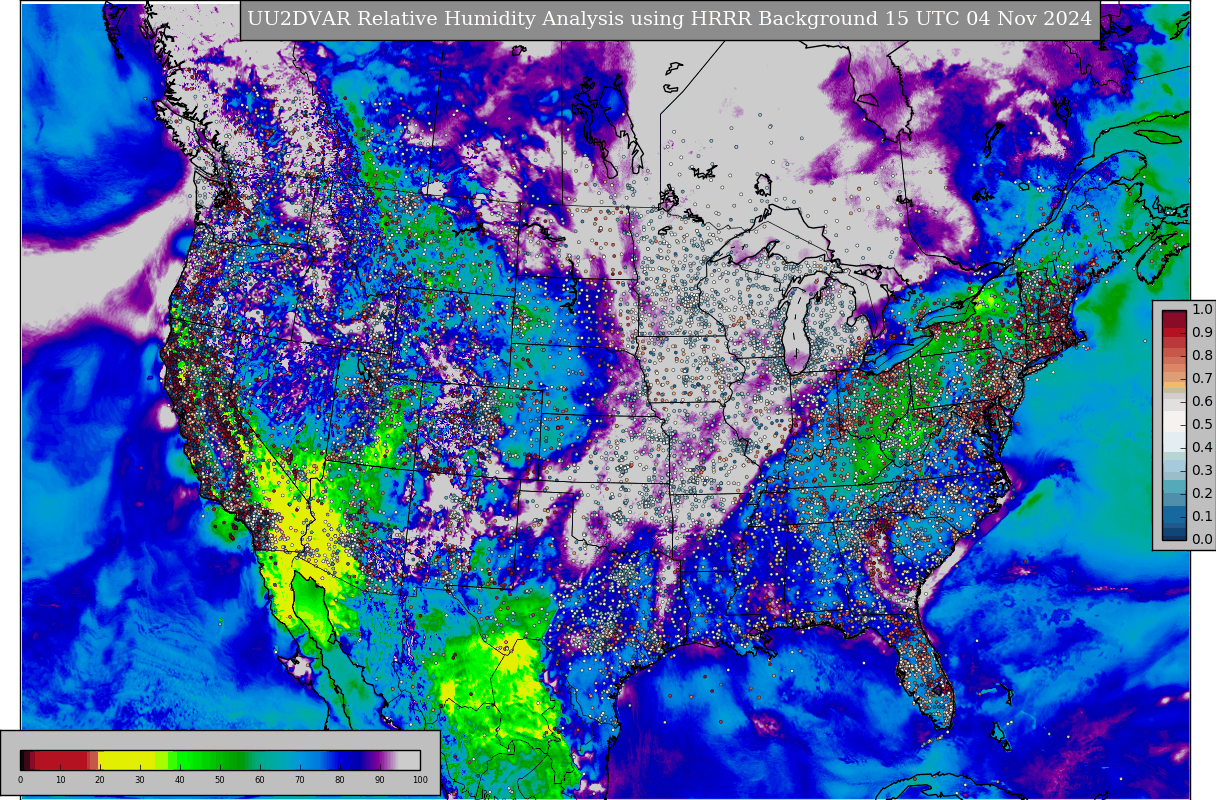Click the "50" label on the bottom colorbar
This screenshot has height=800, width=1216.
point(220,780)
